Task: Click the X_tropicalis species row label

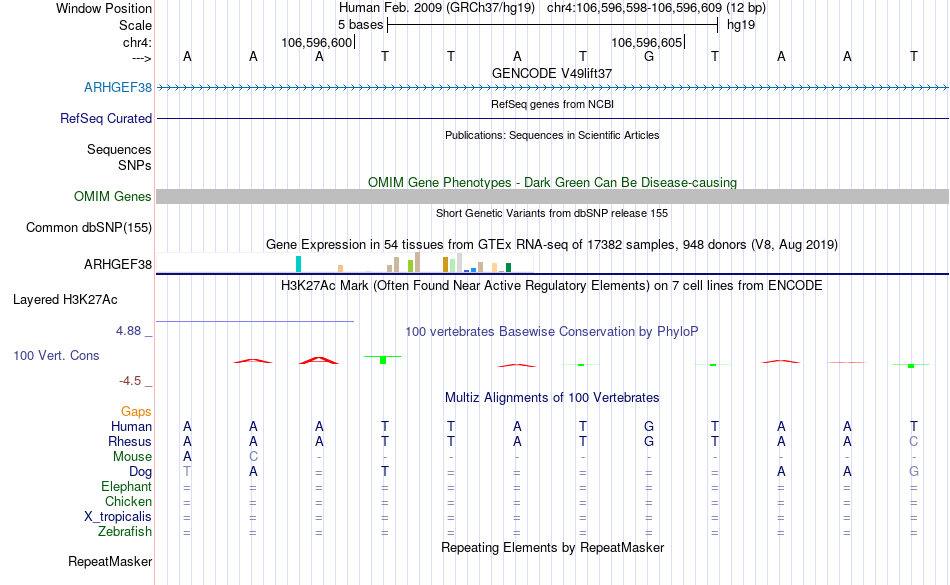Action: (118, 517)
